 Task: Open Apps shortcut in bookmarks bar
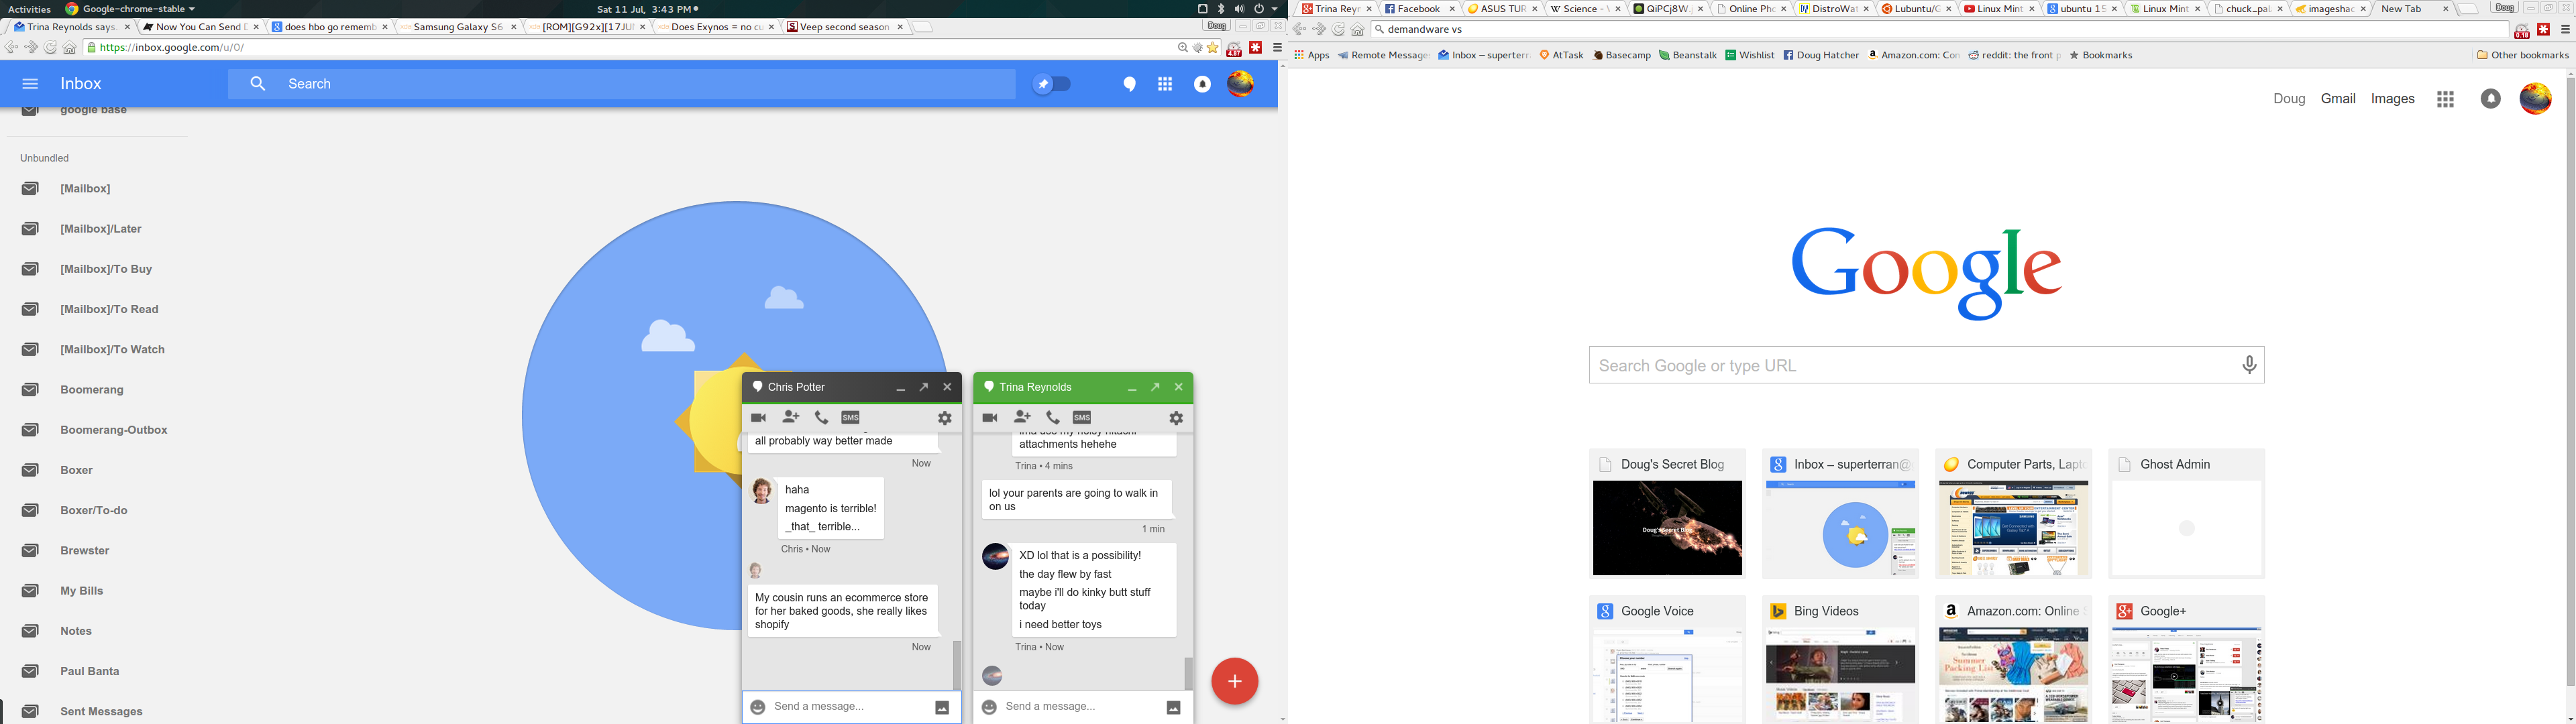(1311, 56)
